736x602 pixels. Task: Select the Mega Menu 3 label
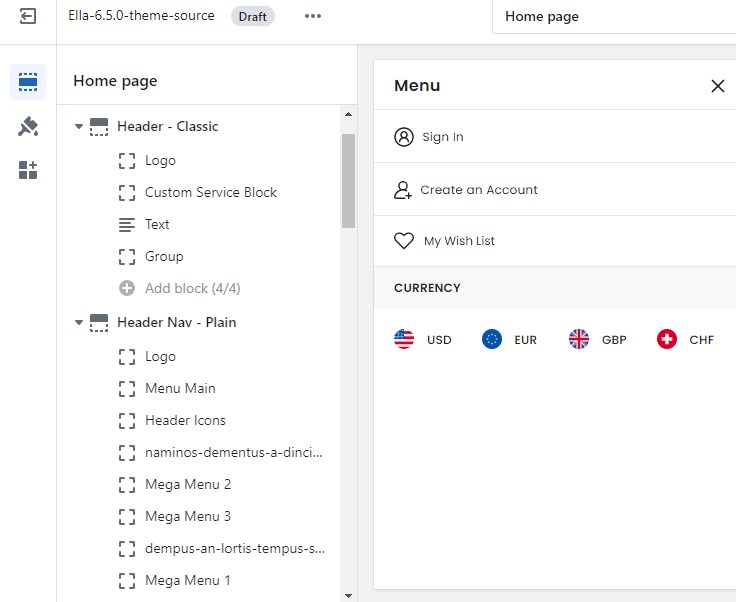188,516
